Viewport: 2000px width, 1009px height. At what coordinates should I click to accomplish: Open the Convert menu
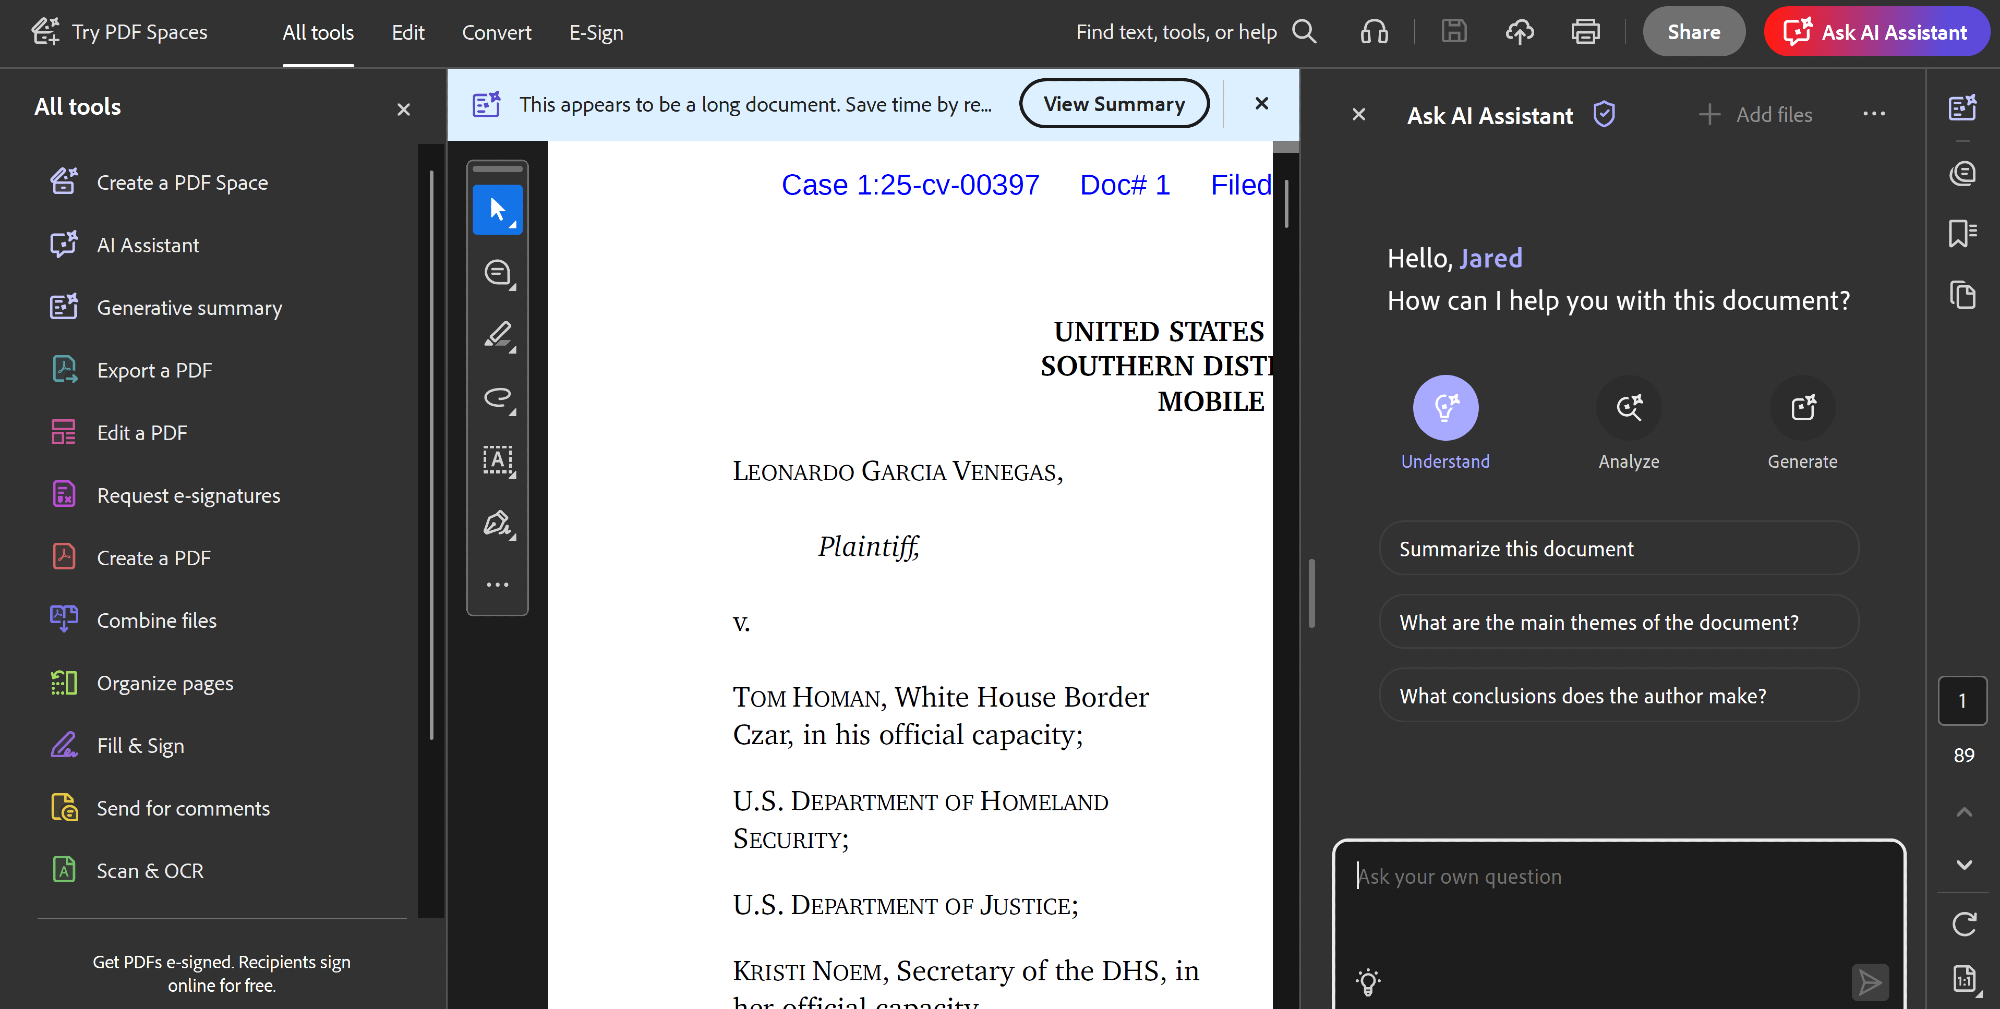click(496, 33)
